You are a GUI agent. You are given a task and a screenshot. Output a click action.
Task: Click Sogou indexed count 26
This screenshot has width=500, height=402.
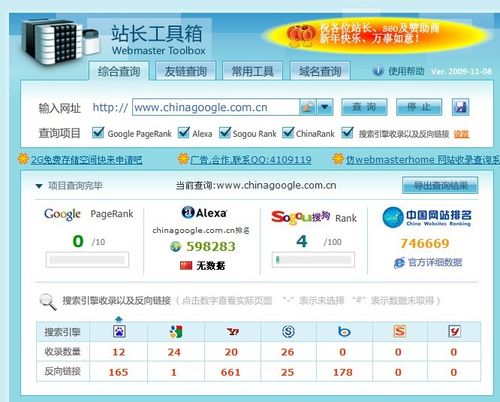pyautogui.click(x=287, y=352)
